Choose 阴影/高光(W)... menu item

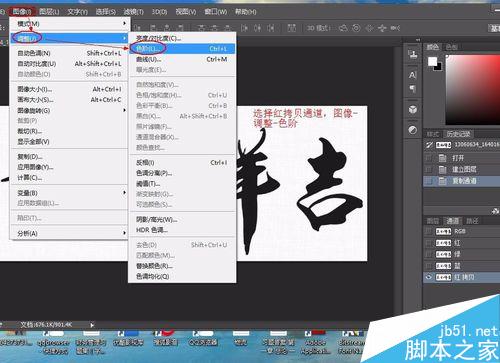(x=182, y=220)
